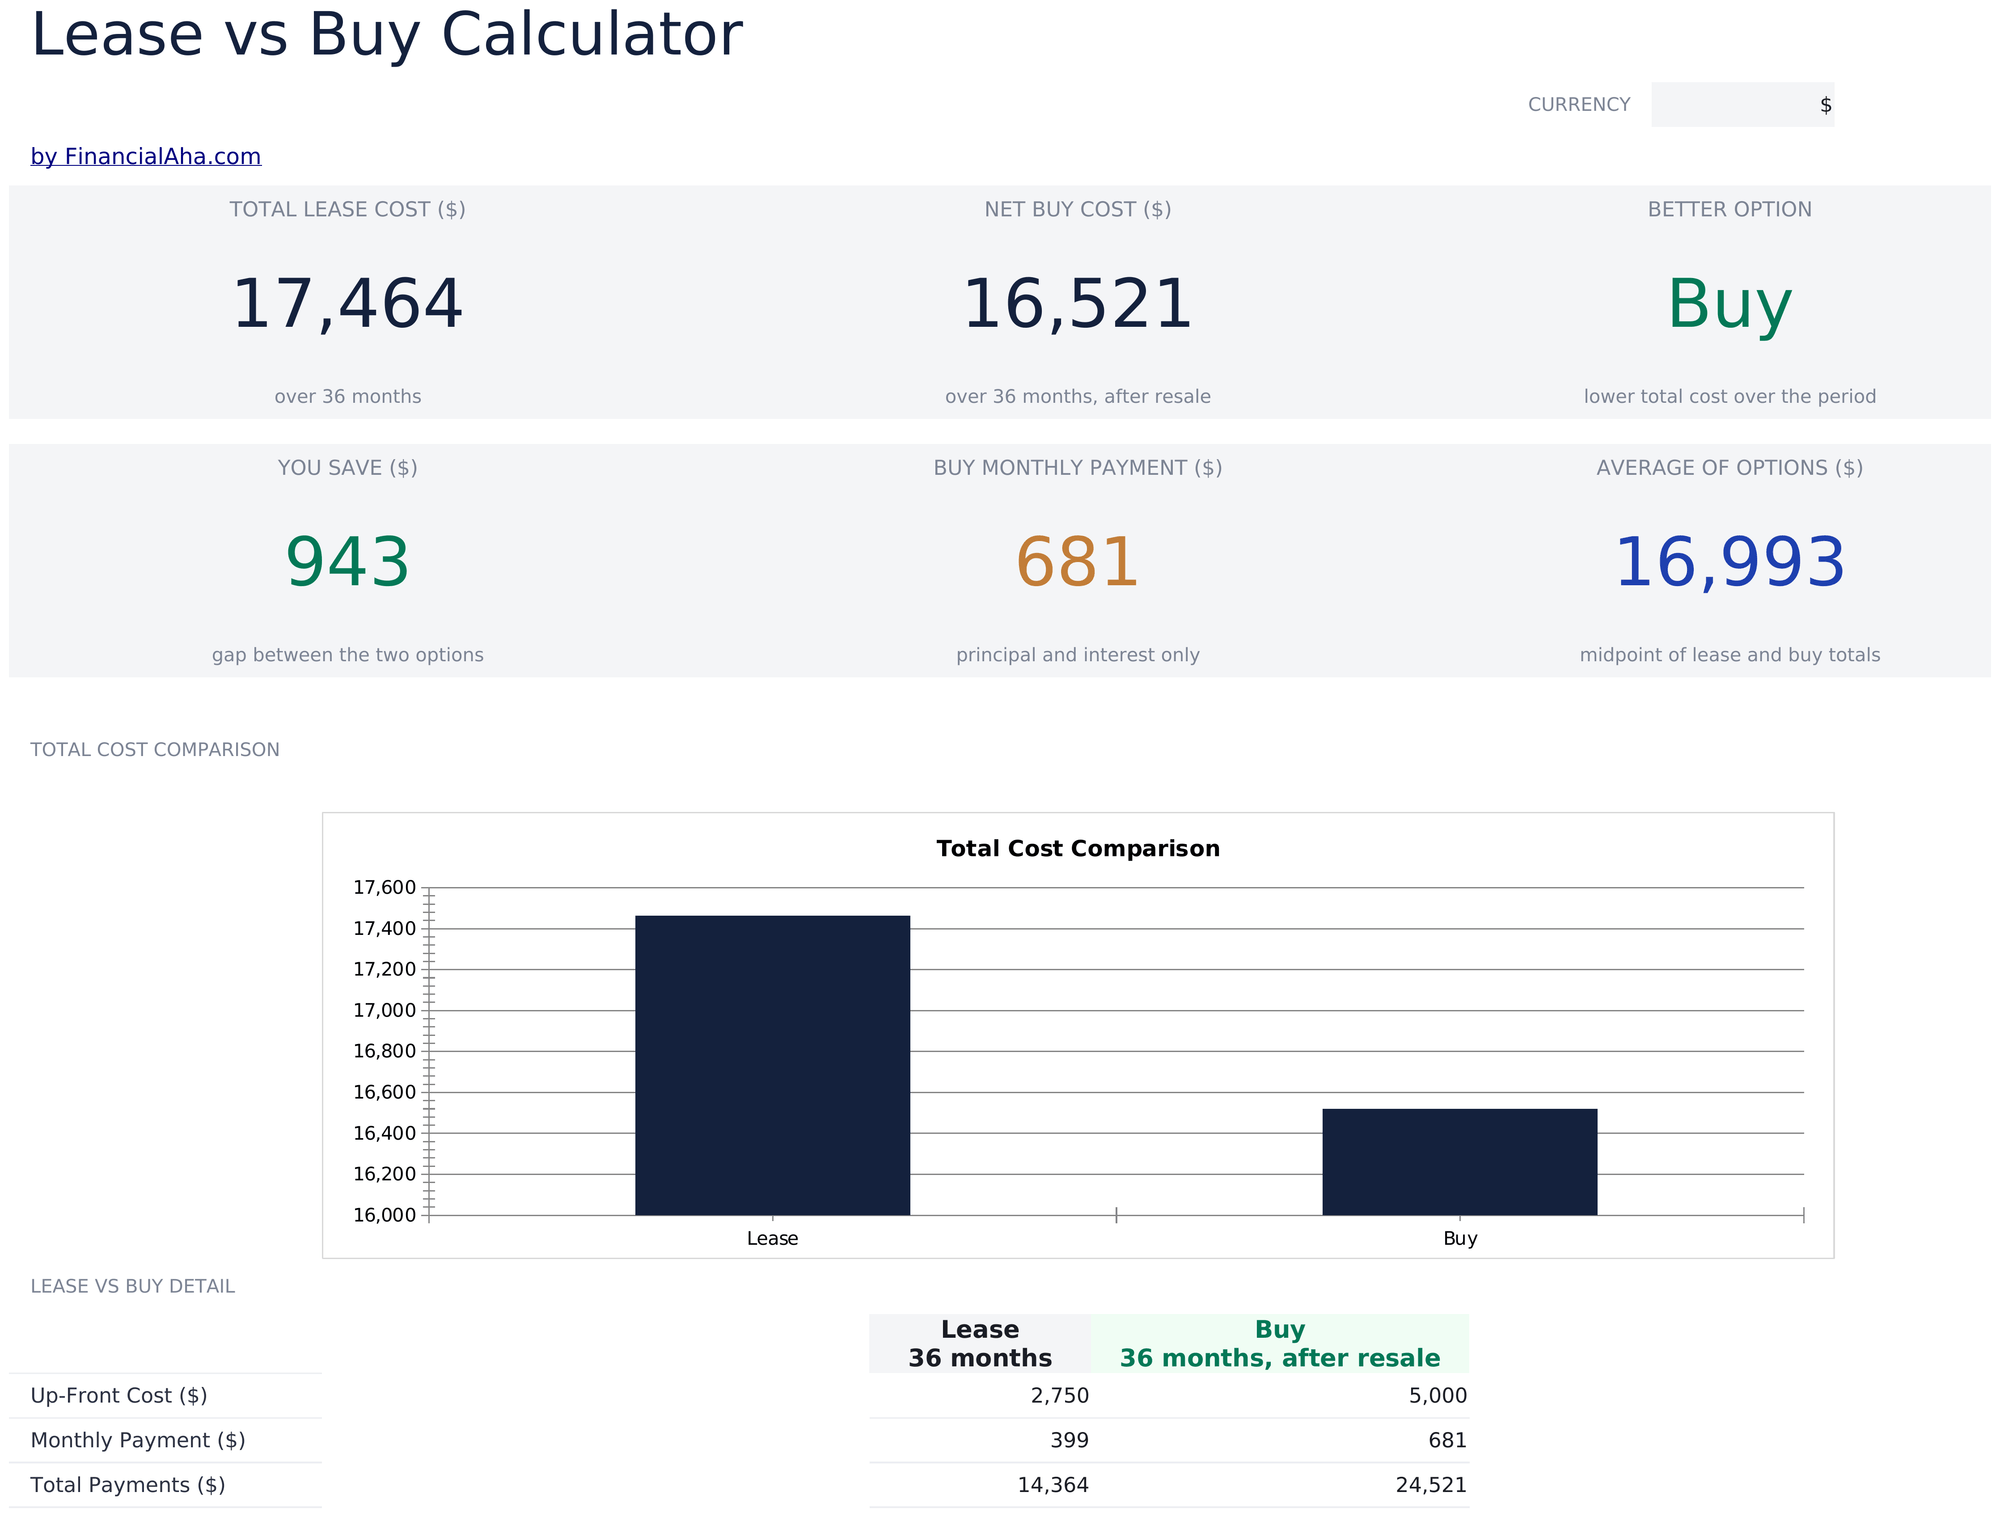
Task: Click the Monthly Payment ($) row label
Action: click(x=138, y=1441)
